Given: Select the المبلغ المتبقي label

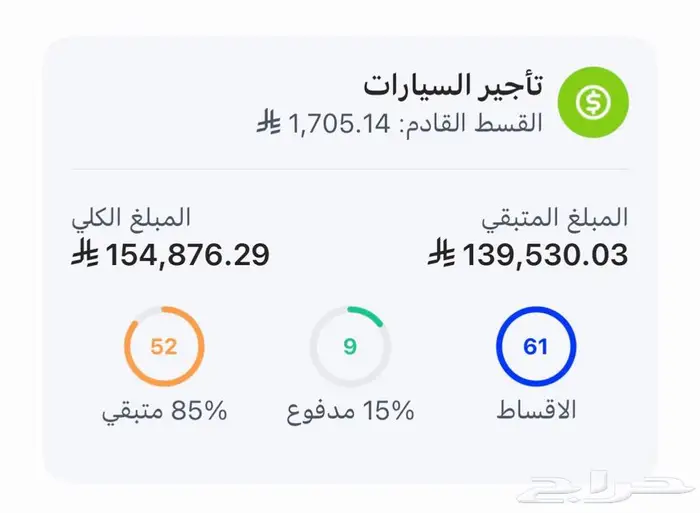Looking at the screenshot, I should tap(556, 217).
